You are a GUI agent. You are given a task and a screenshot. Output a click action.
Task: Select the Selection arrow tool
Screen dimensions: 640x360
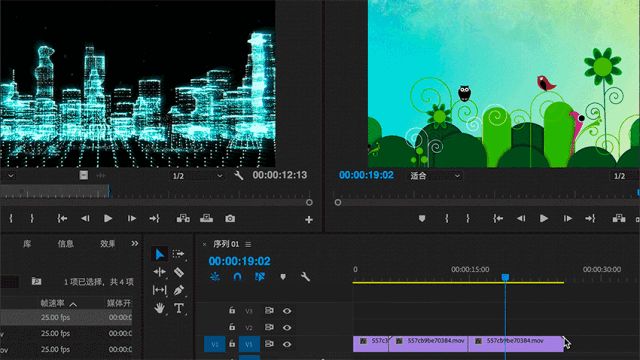point(160,254)
